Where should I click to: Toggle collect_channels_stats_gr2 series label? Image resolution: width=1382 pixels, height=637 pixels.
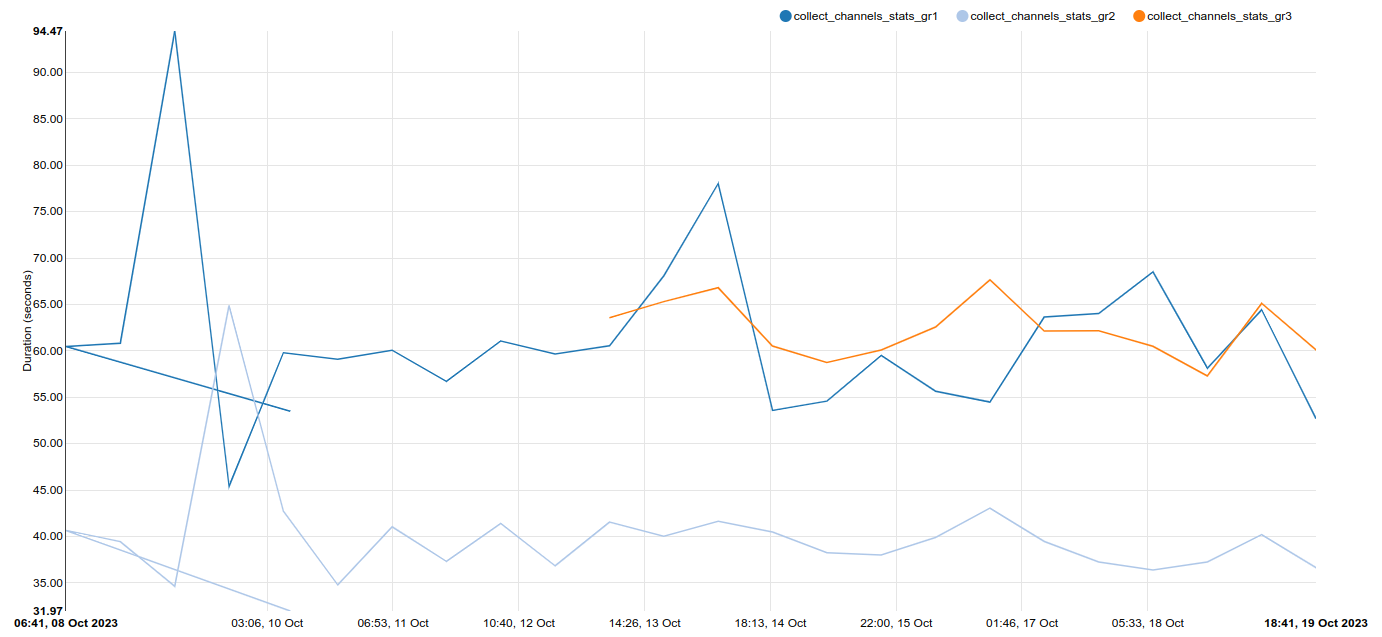pyautogui.click(x=1042, y=16)
